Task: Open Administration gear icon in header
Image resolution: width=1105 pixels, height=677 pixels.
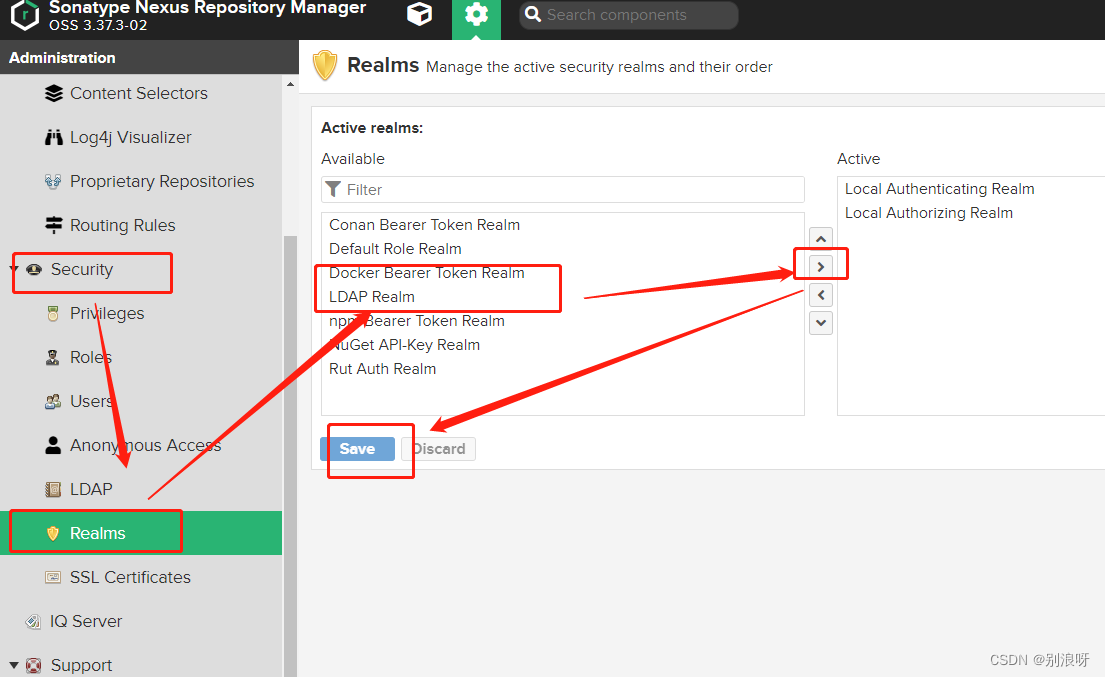Action: click(476, 14)
